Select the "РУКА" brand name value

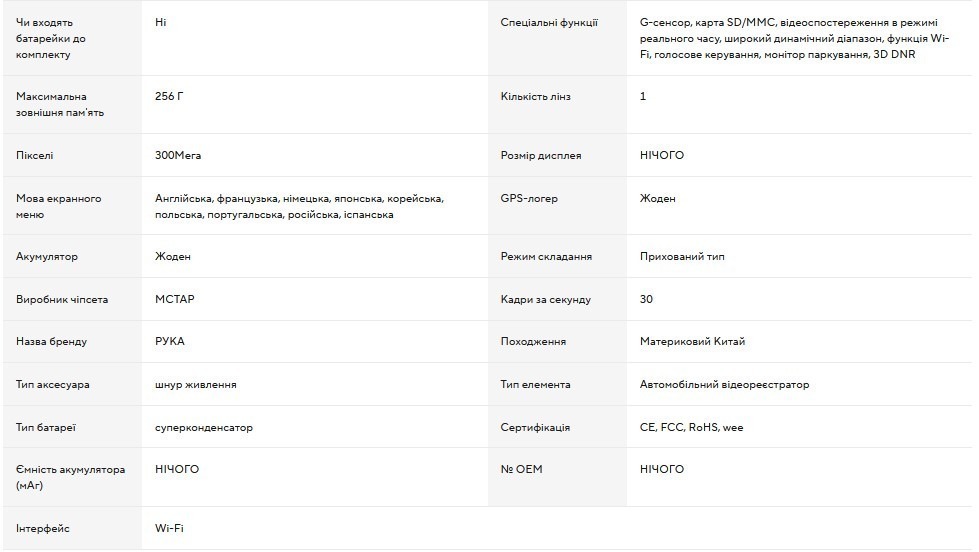(x=170, y=341)
